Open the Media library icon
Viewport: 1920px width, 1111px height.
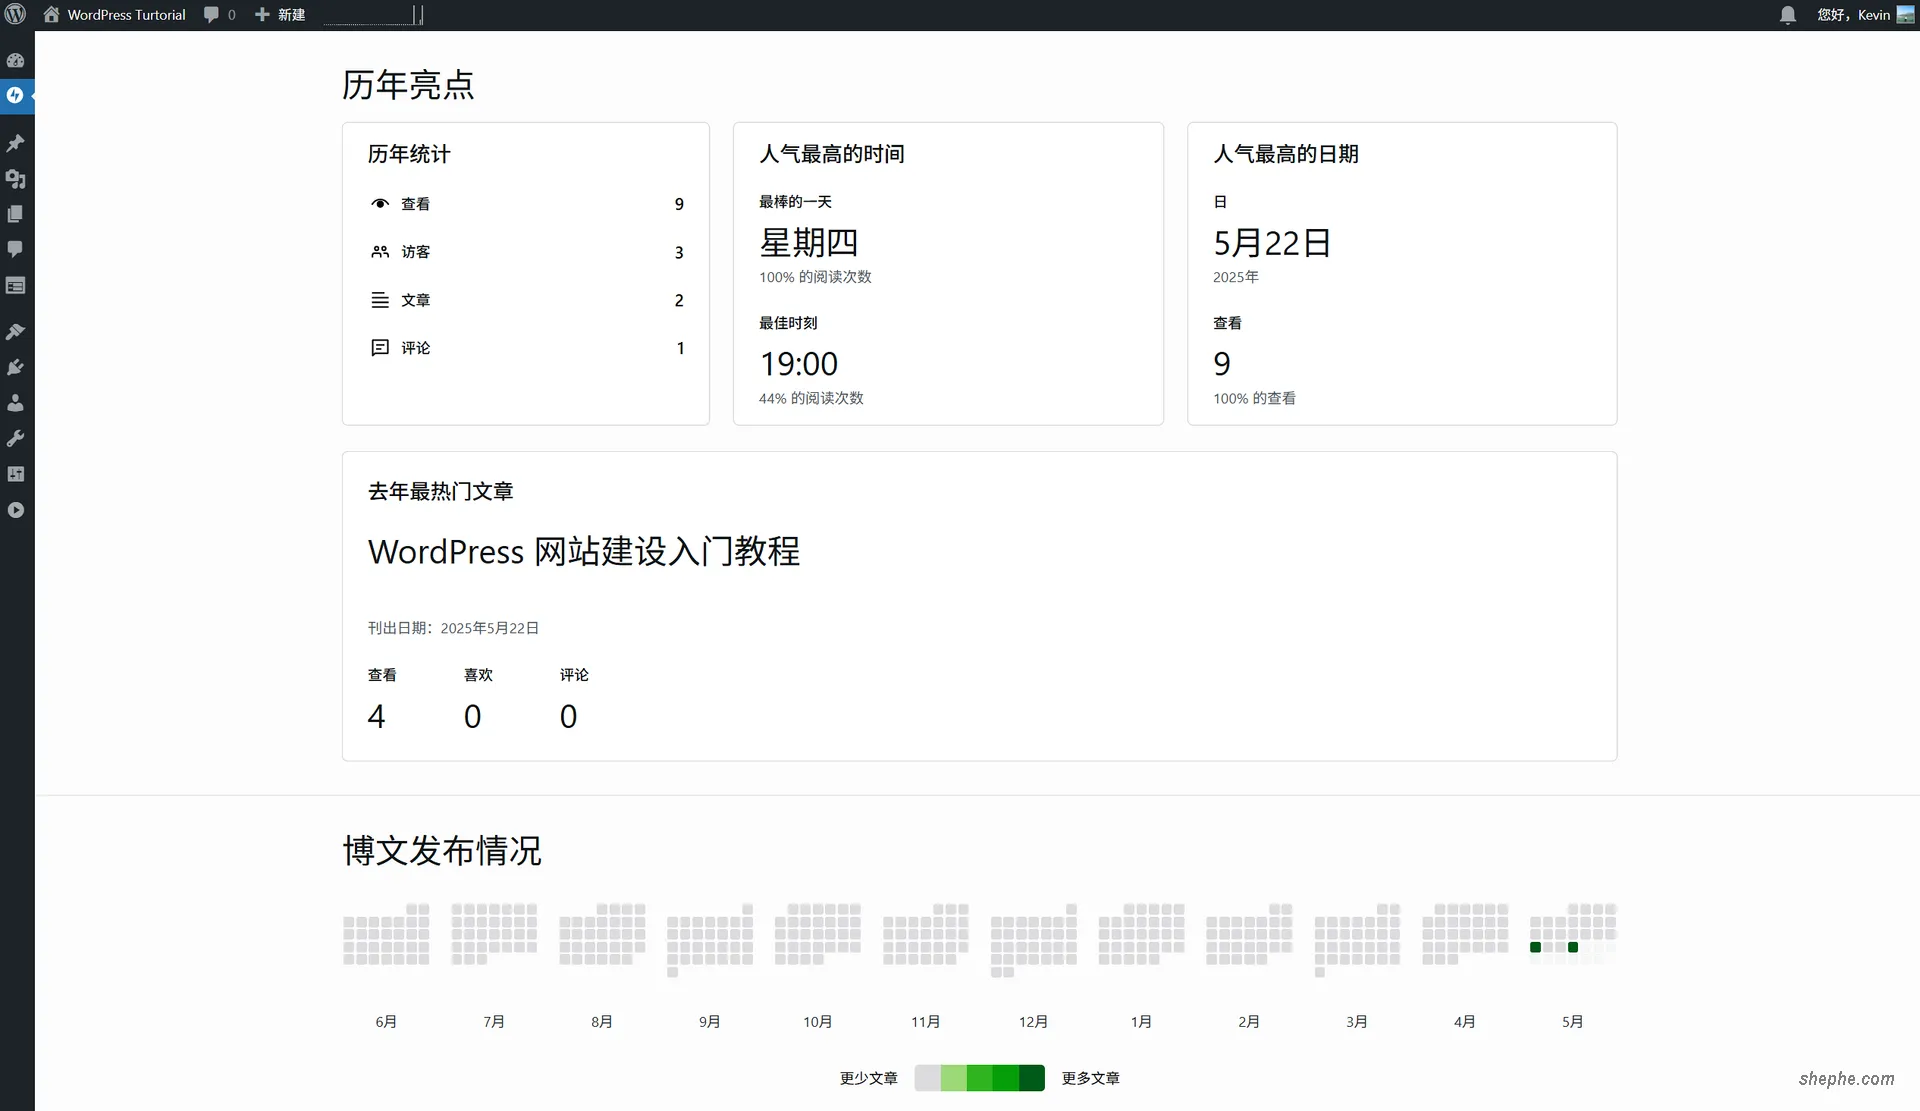coord(16,179)
